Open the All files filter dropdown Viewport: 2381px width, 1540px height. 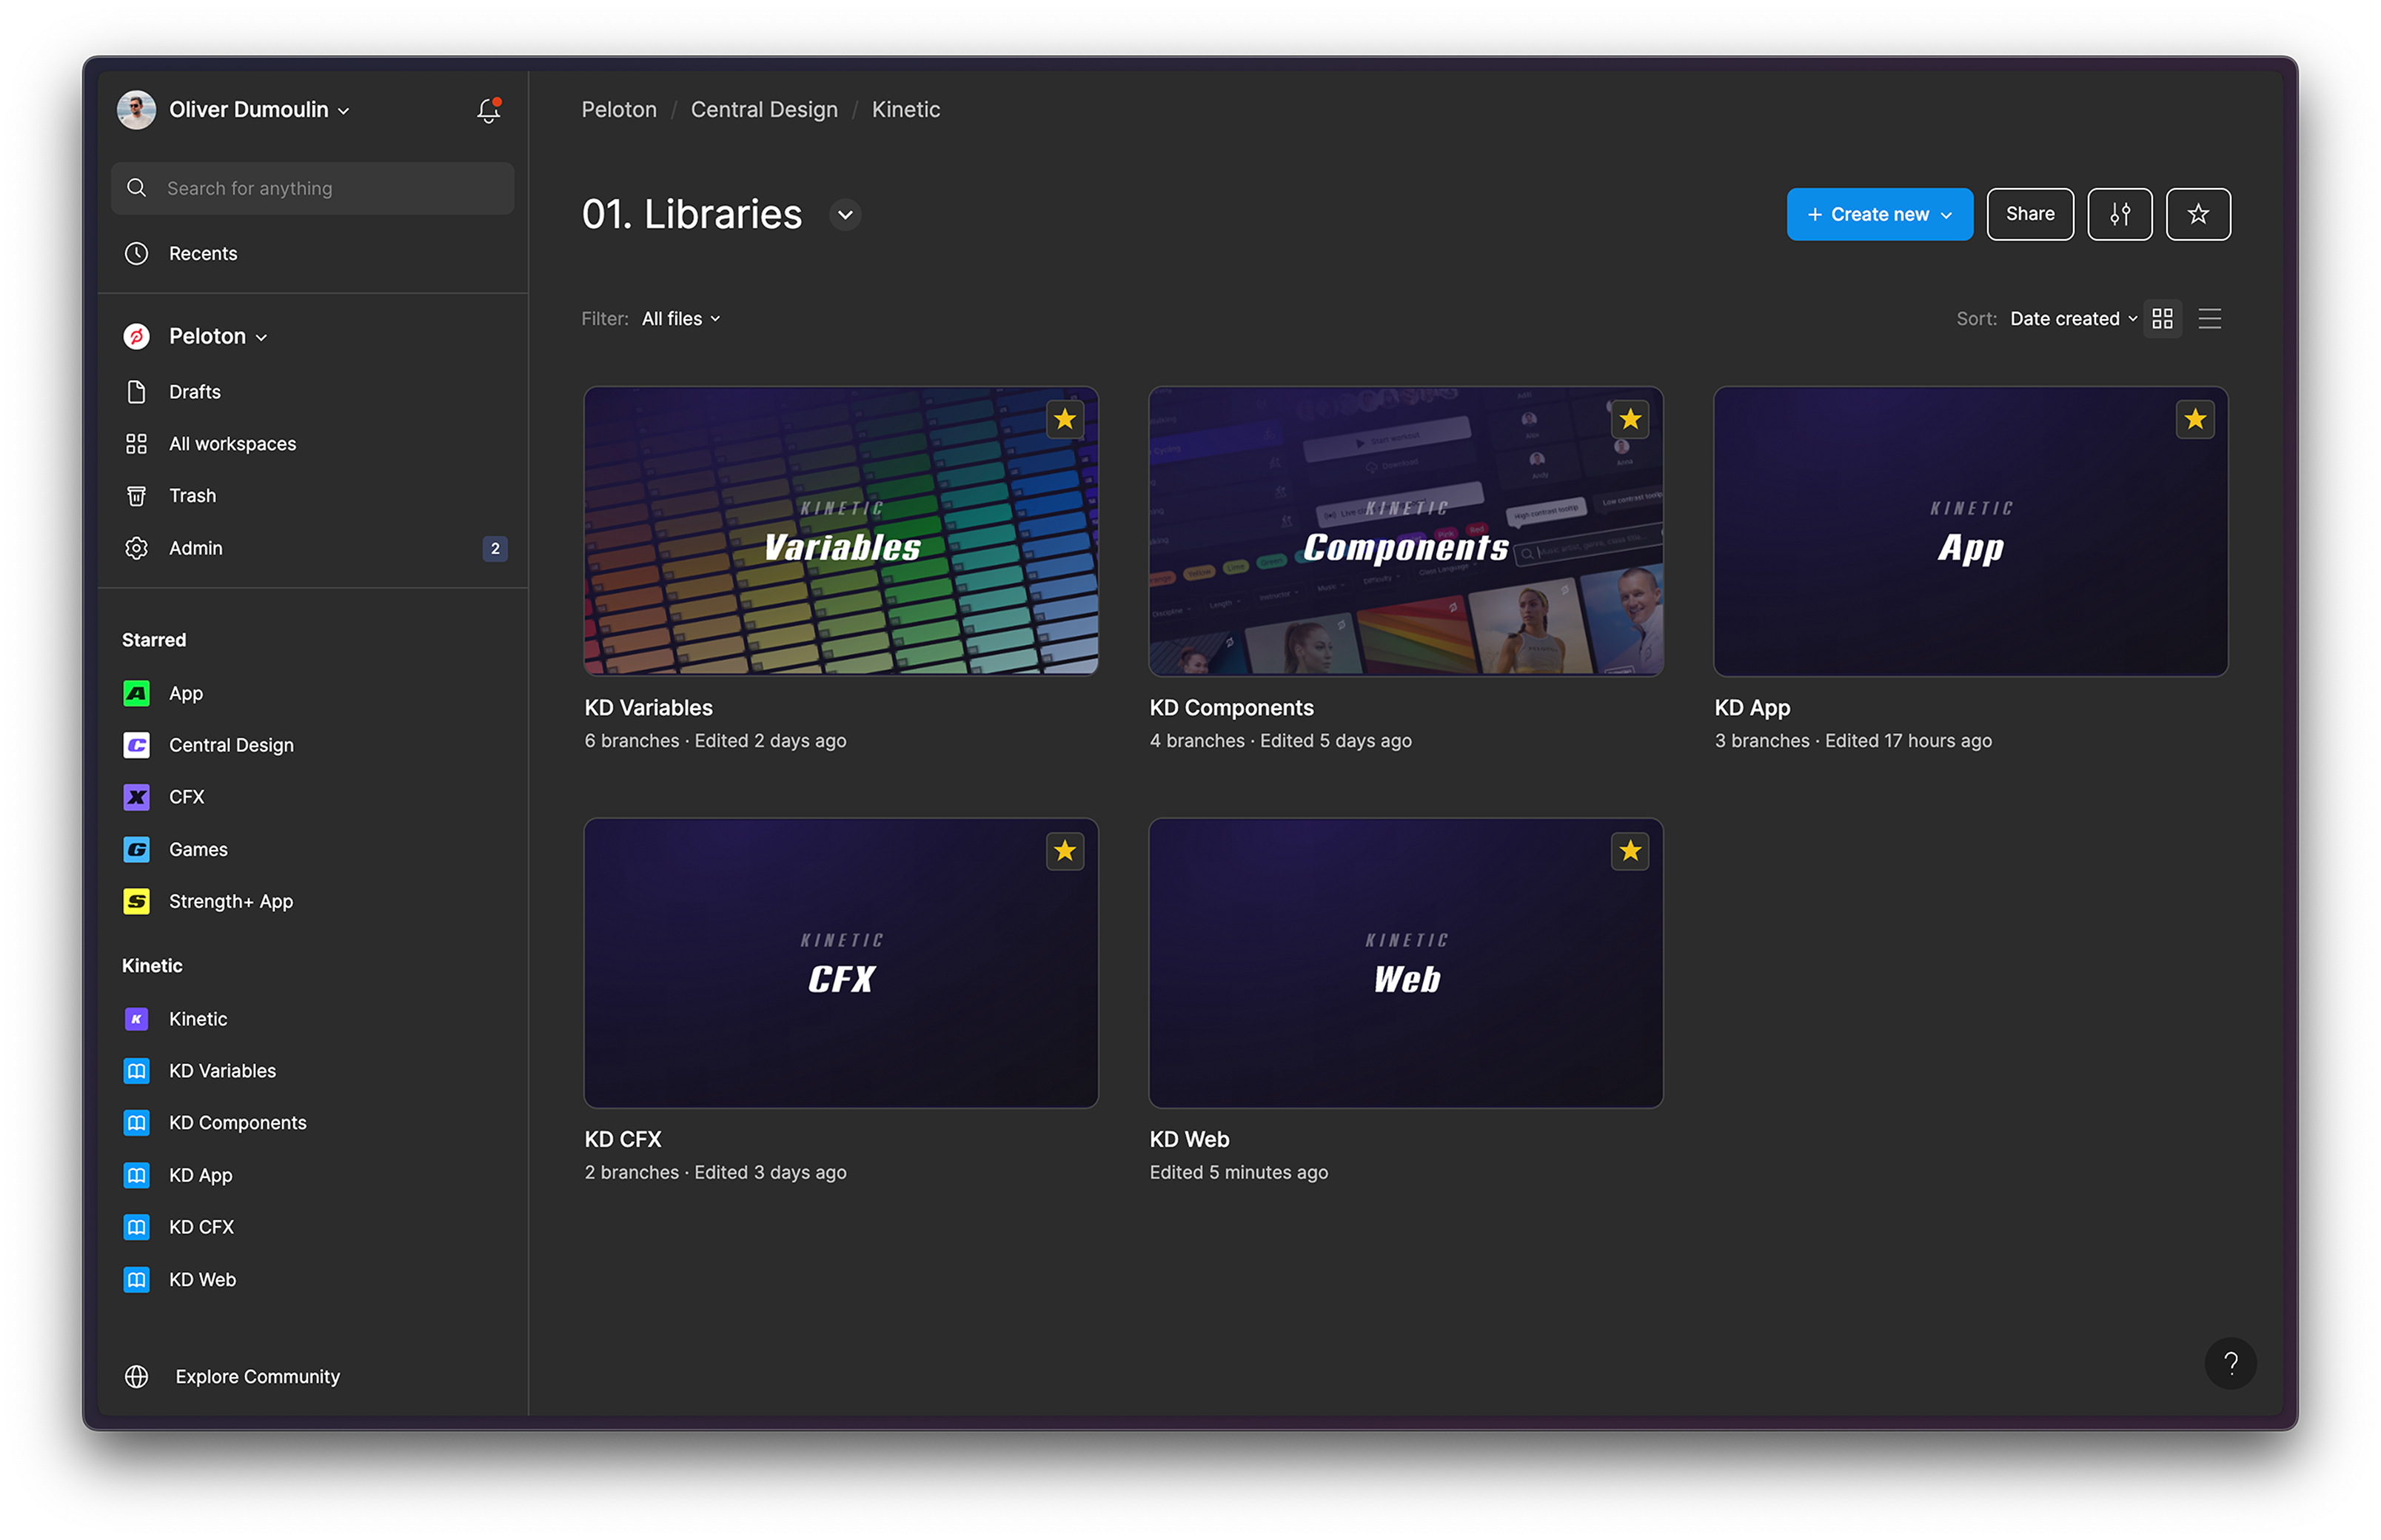pos(681,319)
